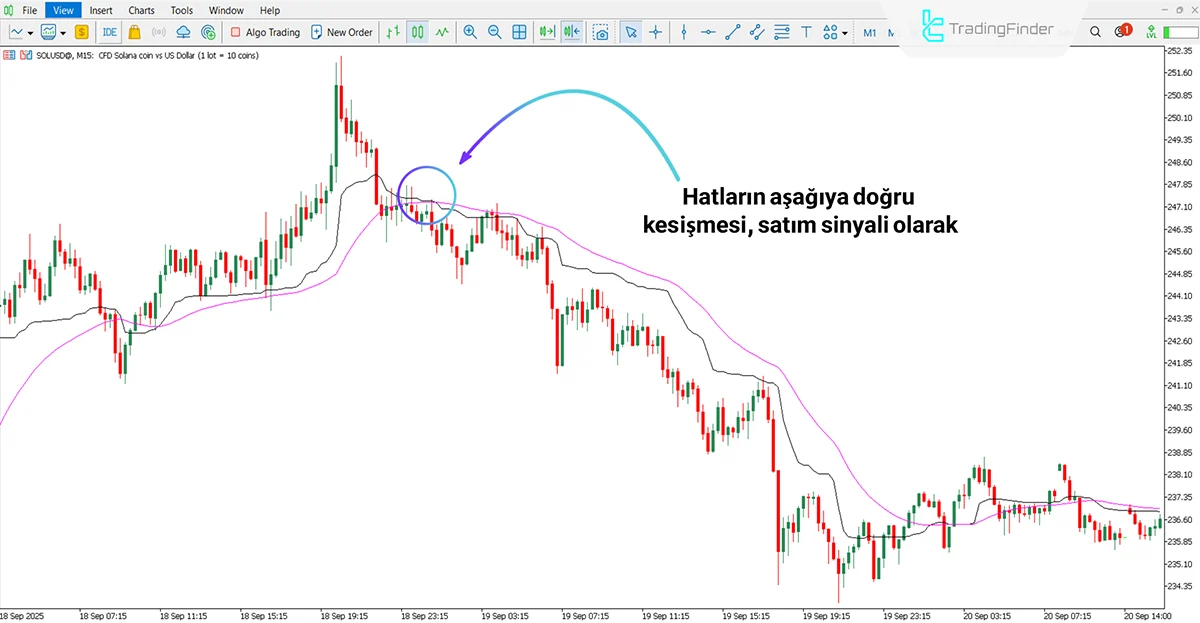
Task: Select the M1 timeframe button
Action: click(x=869, y=32)
